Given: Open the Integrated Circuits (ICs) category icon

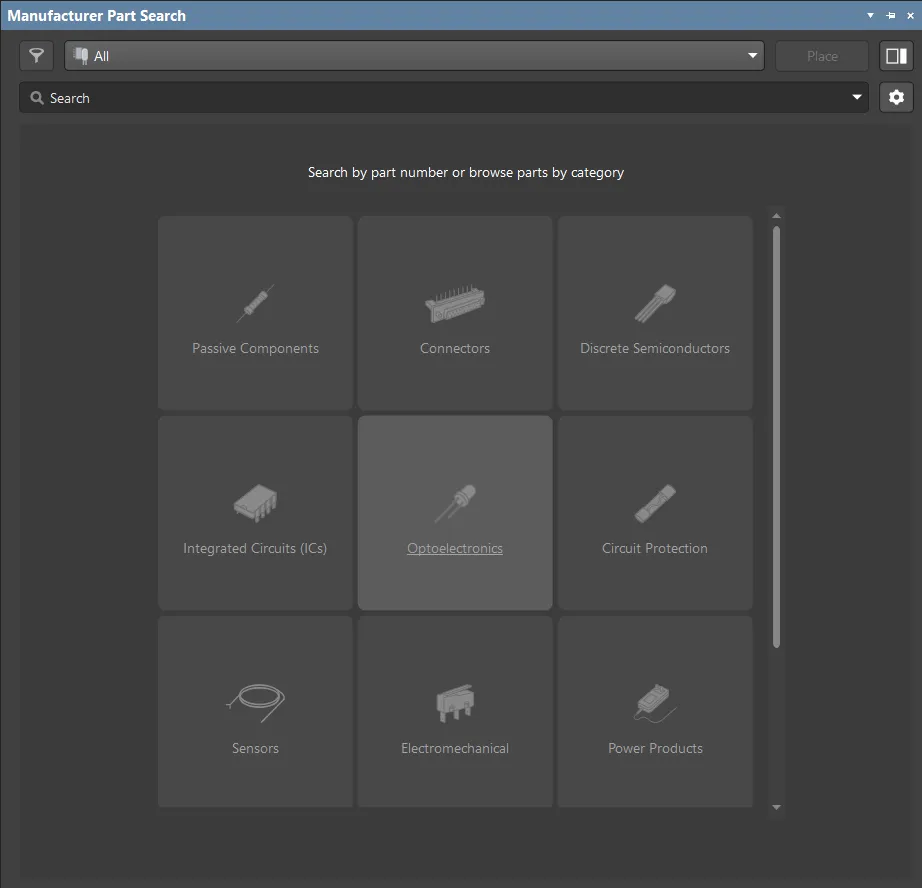Looking at the screenshot, I should tap(255, 503).
